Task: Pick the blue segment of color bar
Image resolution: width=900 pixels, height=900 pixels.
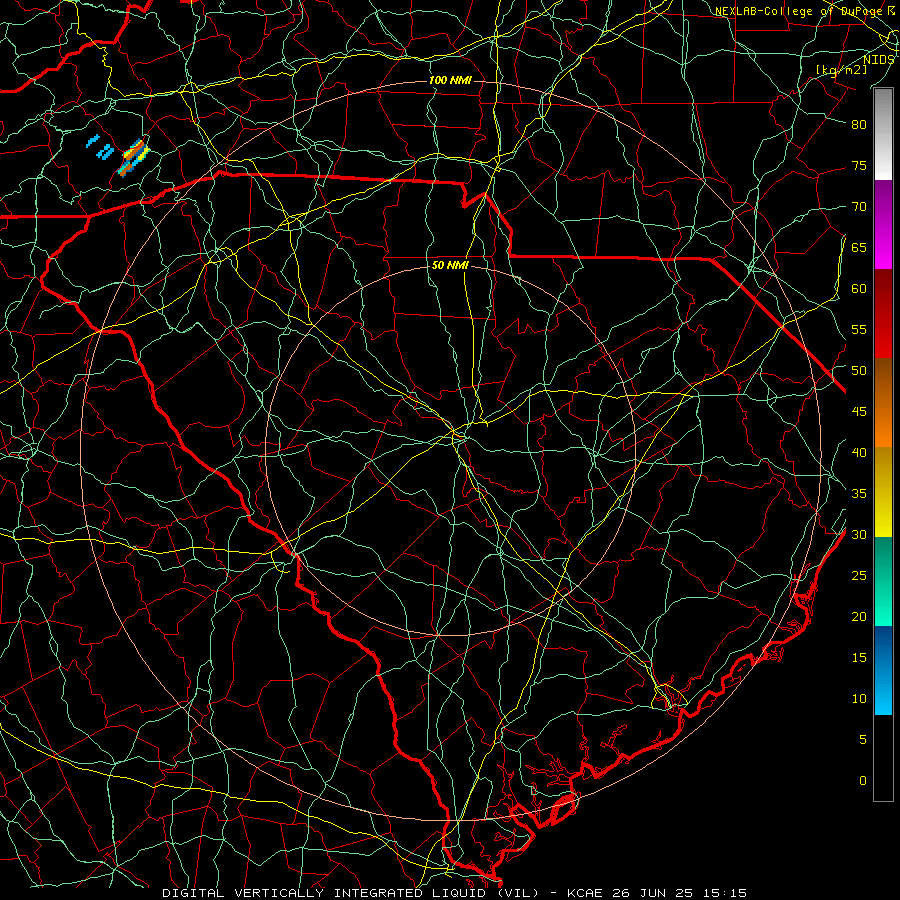Action: pyautogui.click(x=883, y=670)
